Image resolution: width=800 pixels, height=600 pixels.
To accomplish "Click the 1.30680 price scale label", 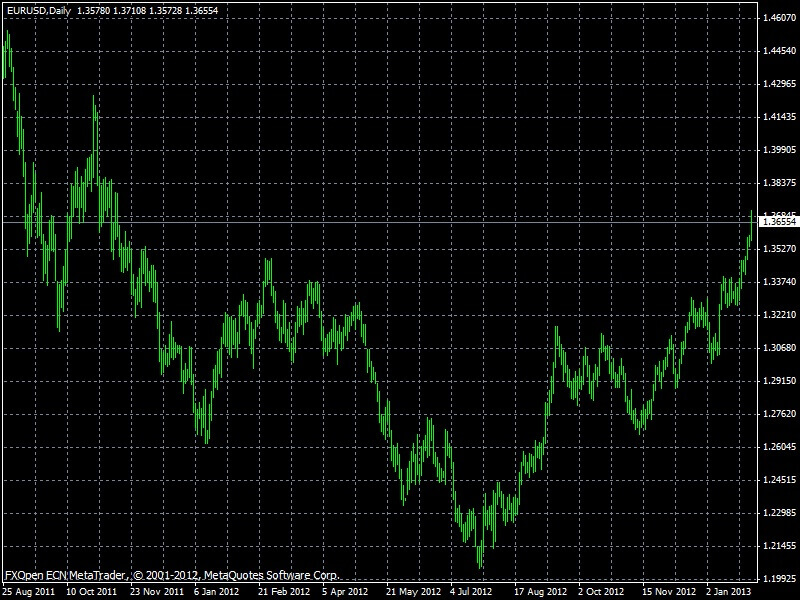I will point(780,348).
